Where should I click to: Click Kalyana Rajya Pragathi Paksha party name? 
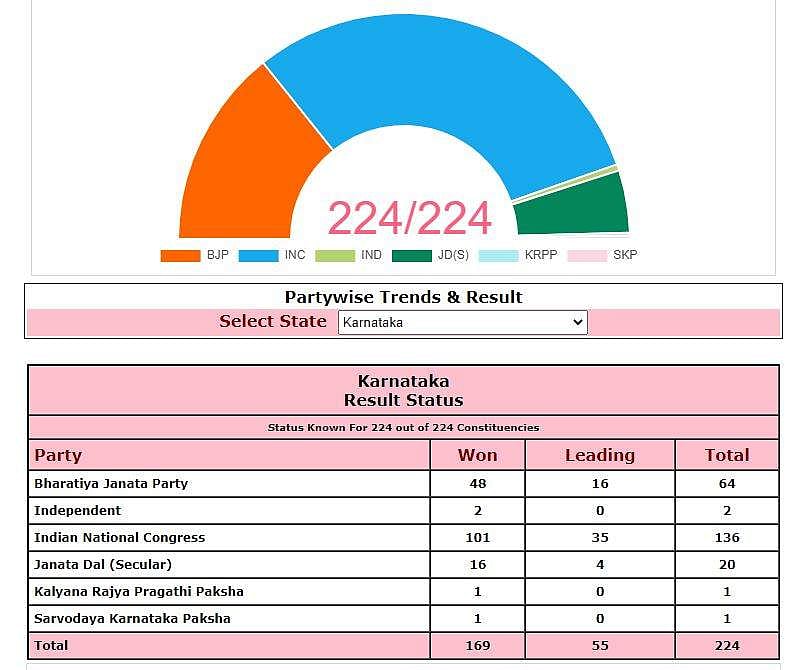tap(139, 591)
